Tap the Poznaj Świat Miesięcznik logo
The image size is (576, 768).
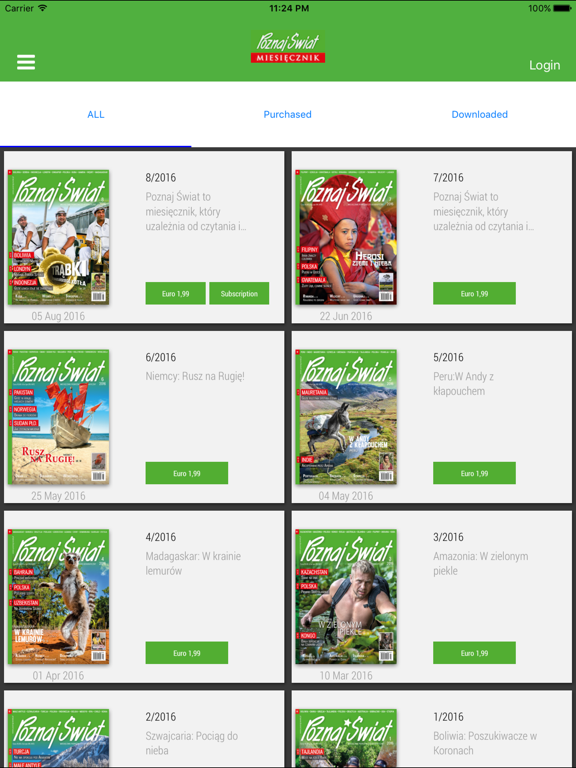(288, 47)
